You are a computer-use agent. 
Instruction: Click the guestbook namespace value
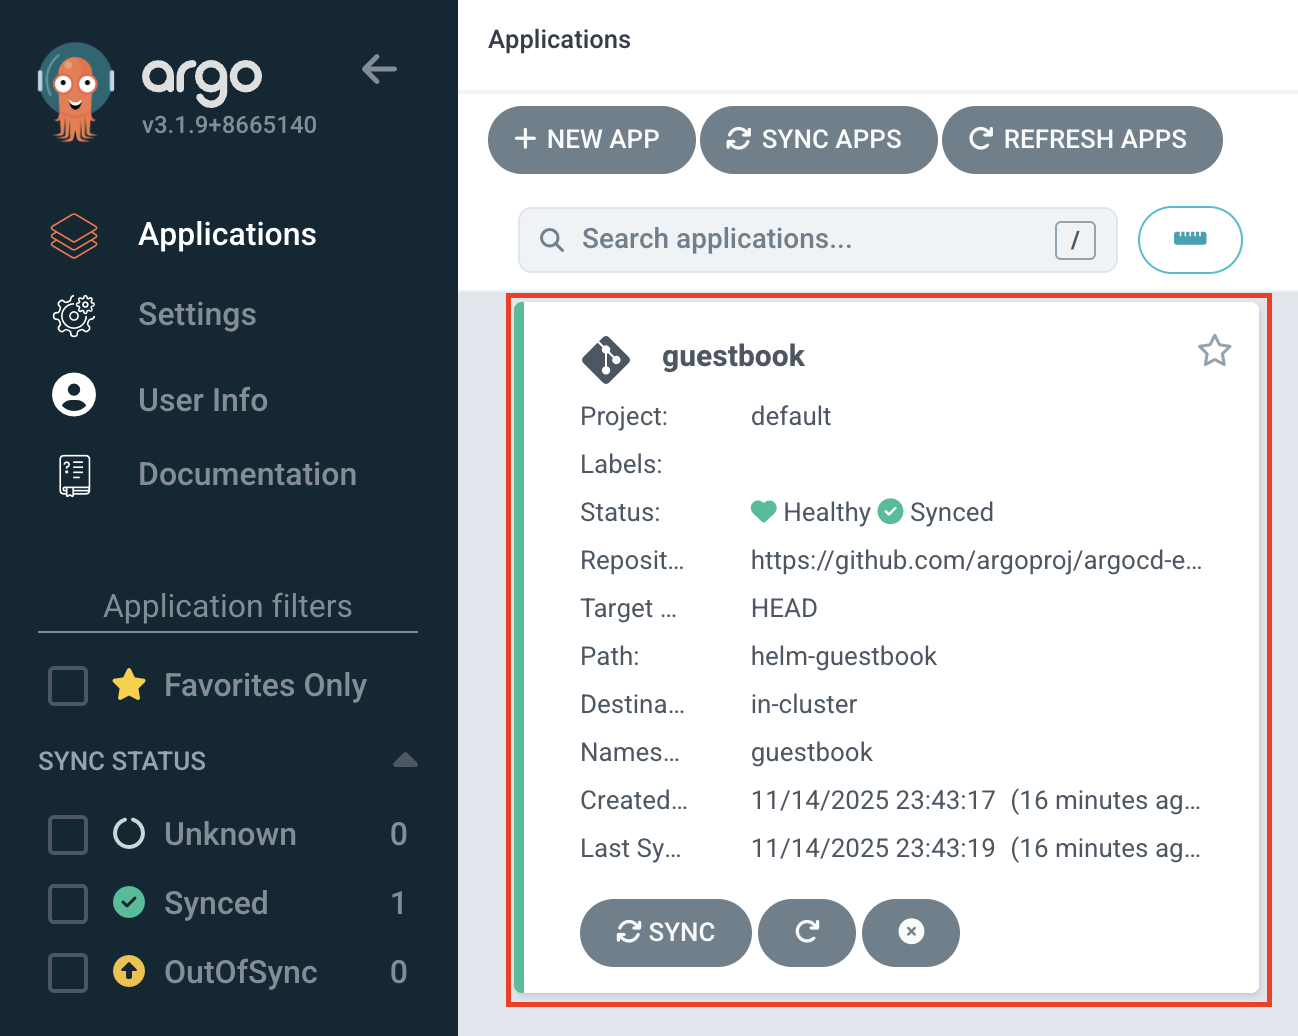tap(812, 752)
